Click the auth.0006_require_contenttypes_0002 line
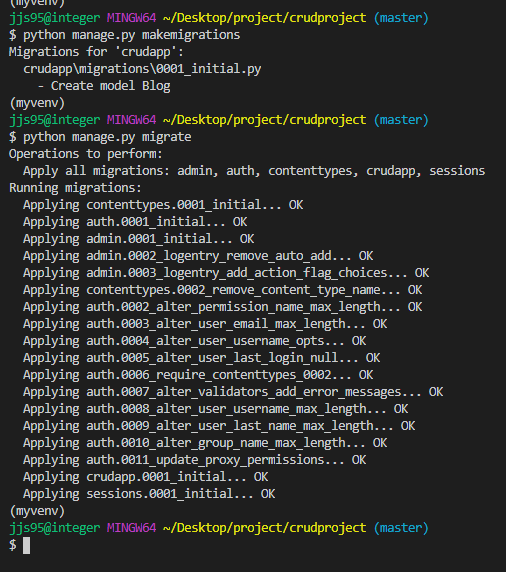 pyautogui.click(x=198, y=375)
